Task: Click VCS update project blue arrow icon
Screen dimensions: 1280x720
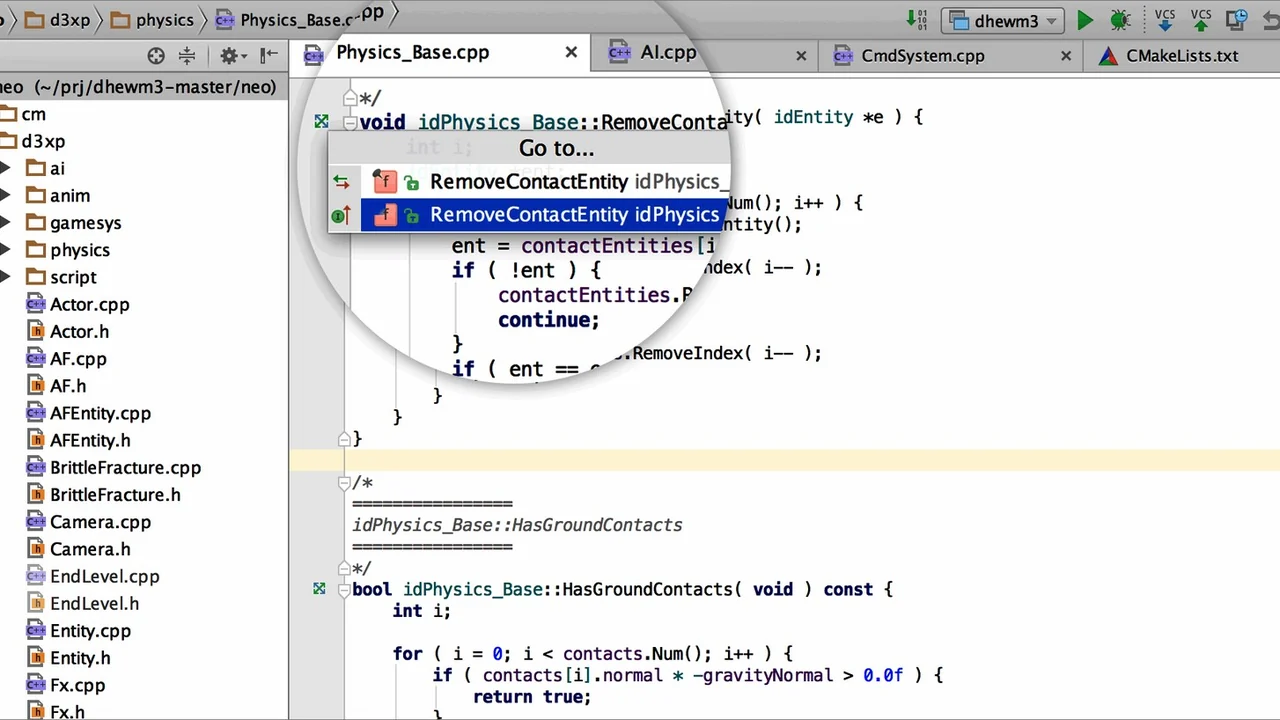Action: 1165,20
